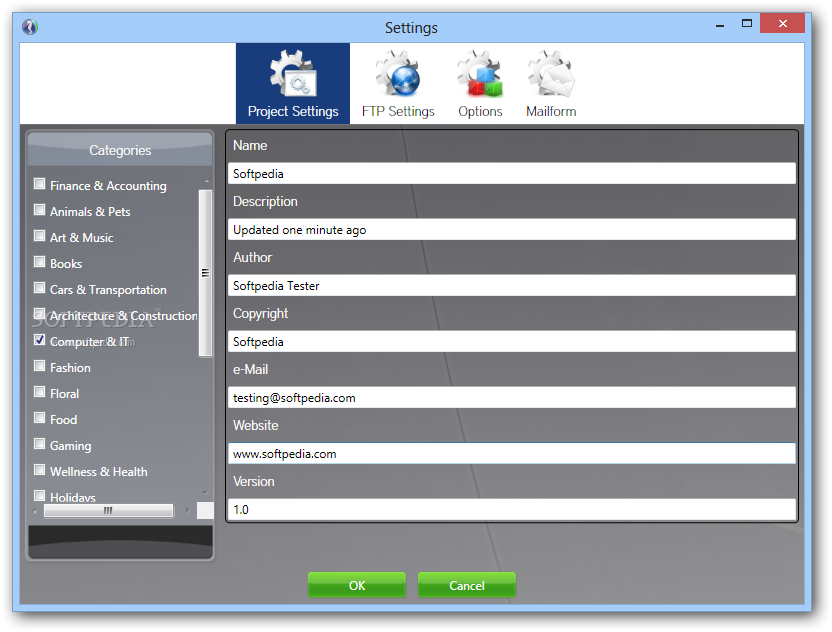Switch to the FTP Settings tab
The image size is (832, 632).
pos(398,83)
